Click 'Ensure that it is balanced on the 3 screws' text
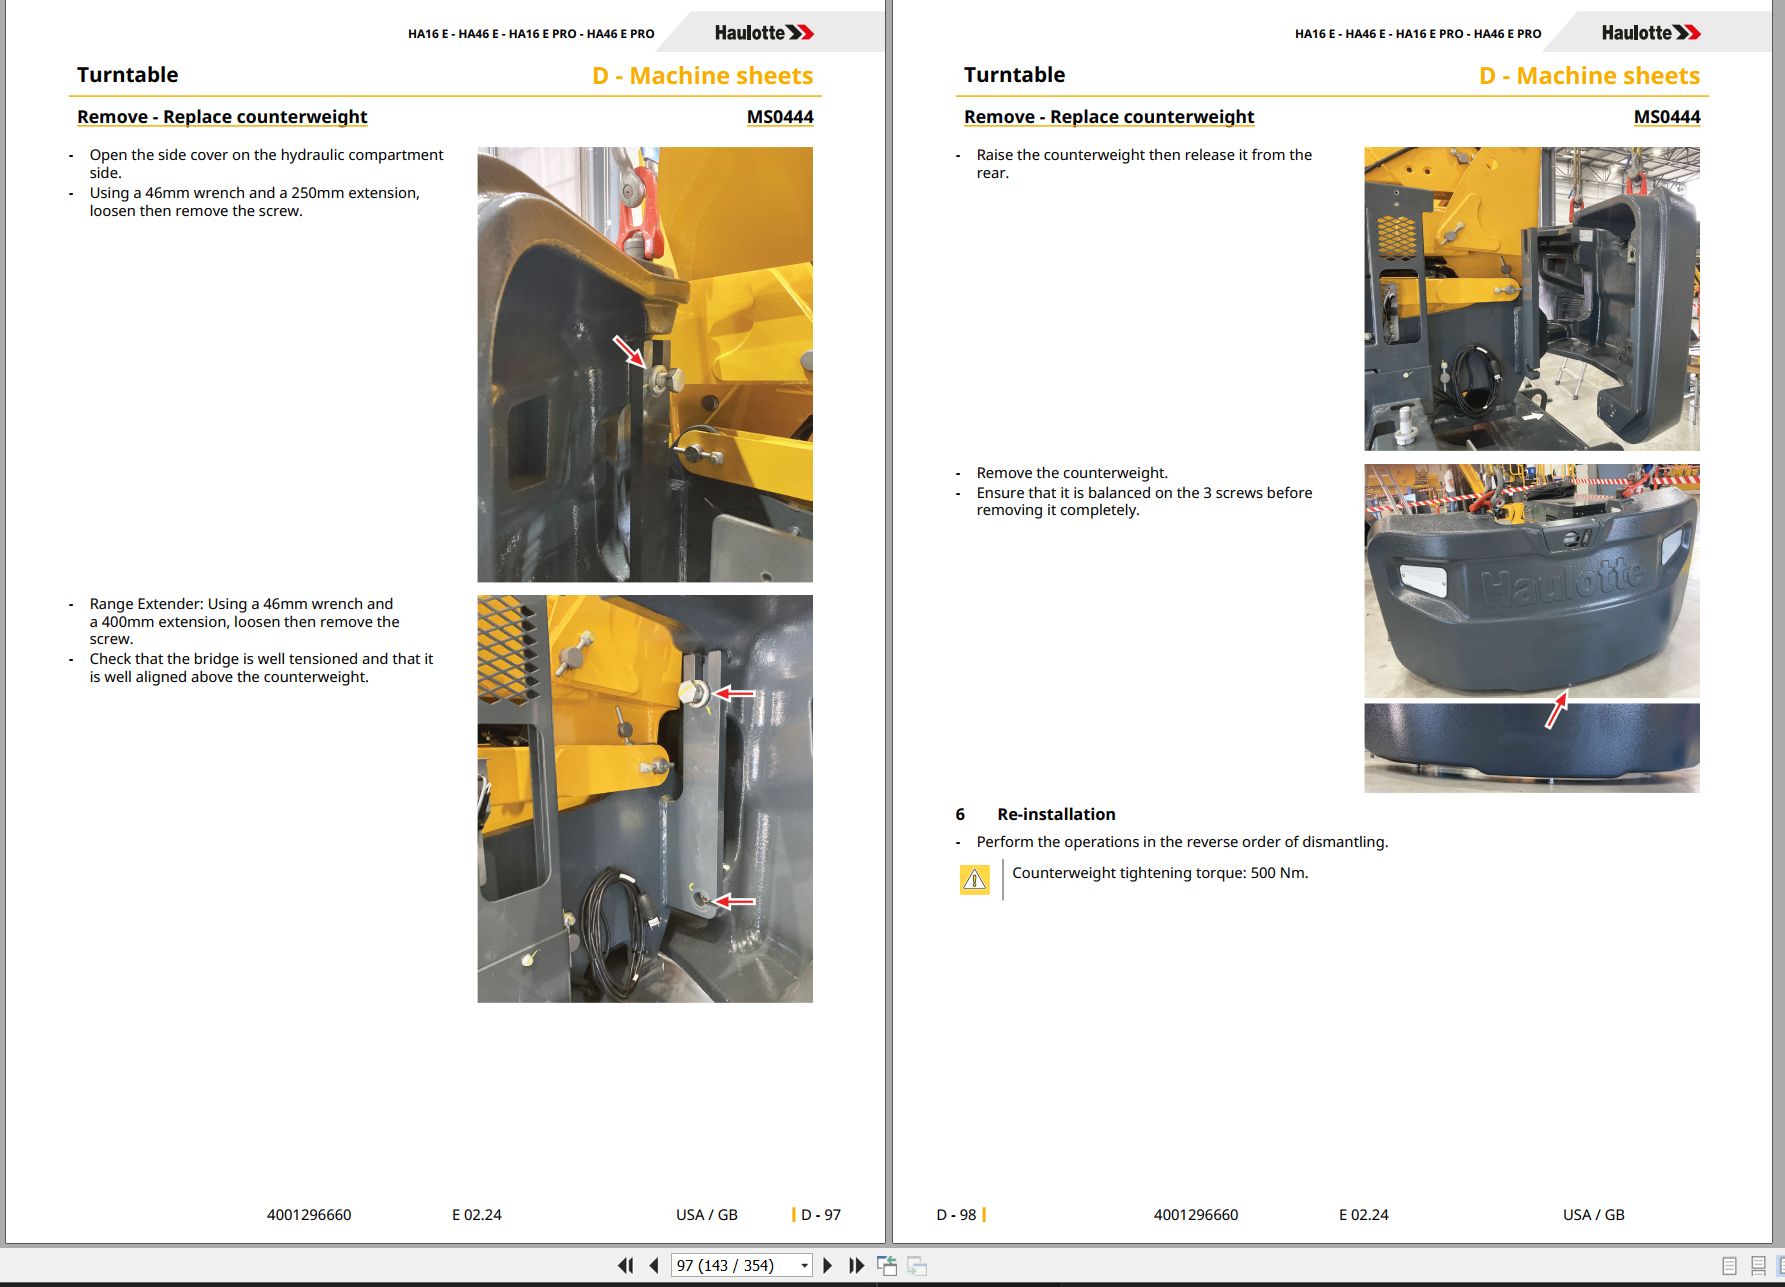1785x1287 pixels. click(x=1144, y=501)
